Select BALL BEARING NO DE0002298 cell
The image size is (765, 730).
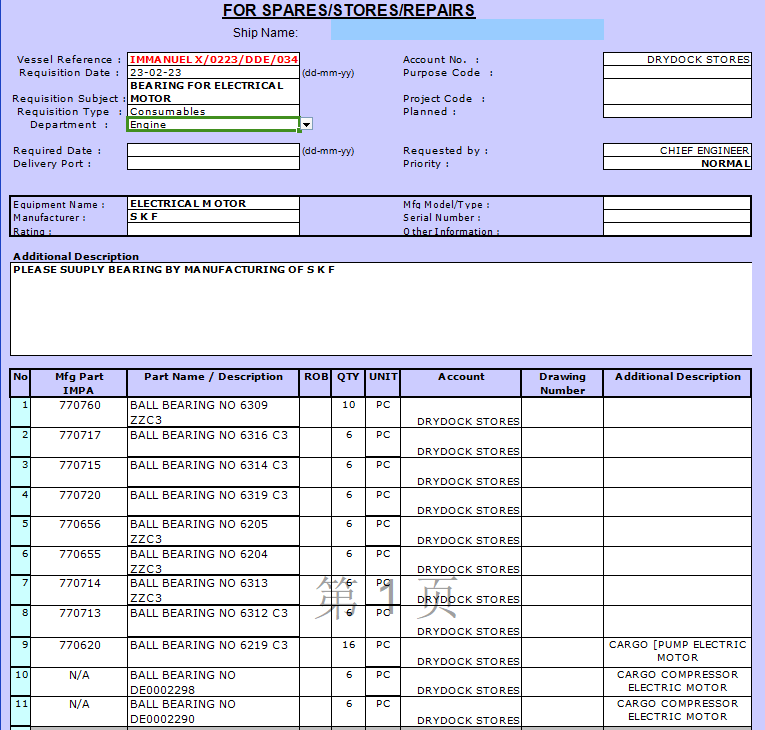213,682
